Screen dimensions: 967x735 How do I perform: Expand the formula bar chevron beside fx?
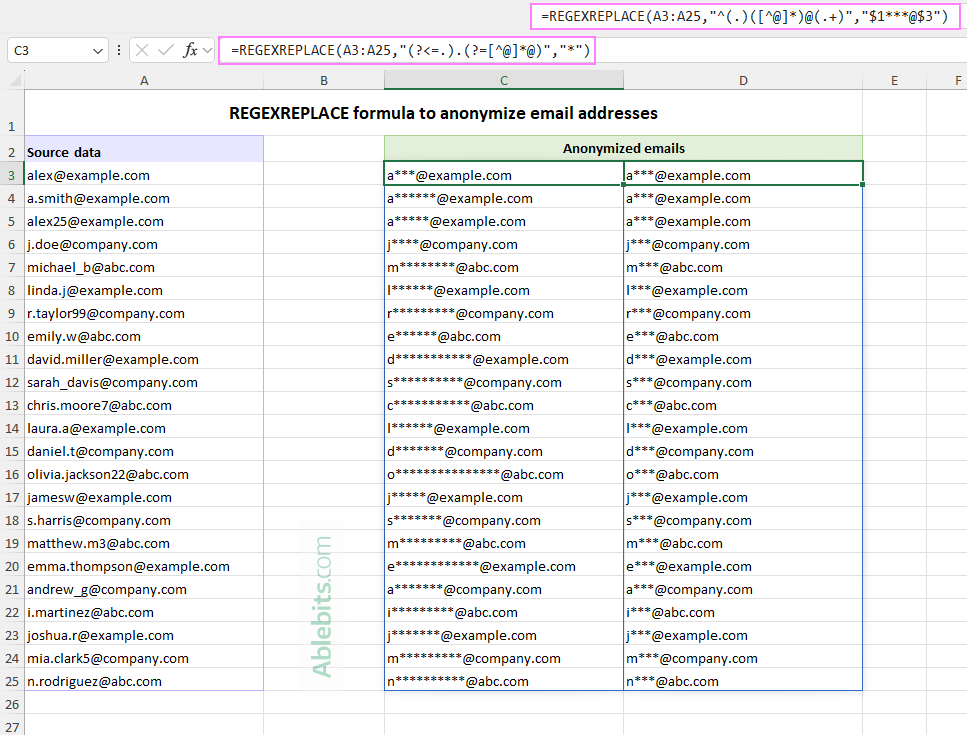coord(207,50)
